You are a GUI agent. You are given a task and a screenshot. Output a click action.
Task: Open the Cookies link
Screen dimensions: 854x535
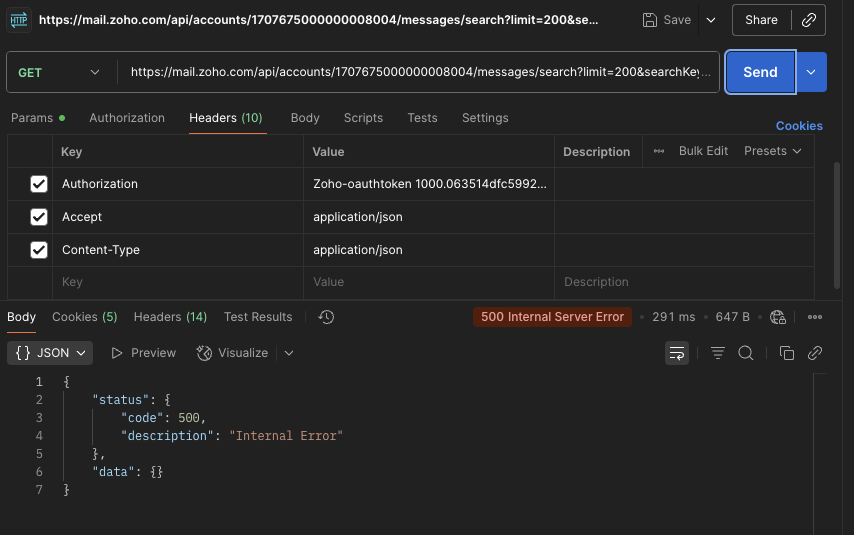(799, 126)
